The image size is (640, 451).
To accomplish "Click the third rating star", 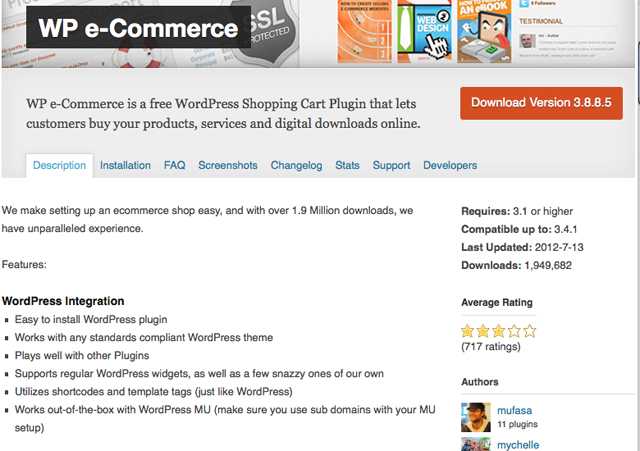I will coord(499,329).
